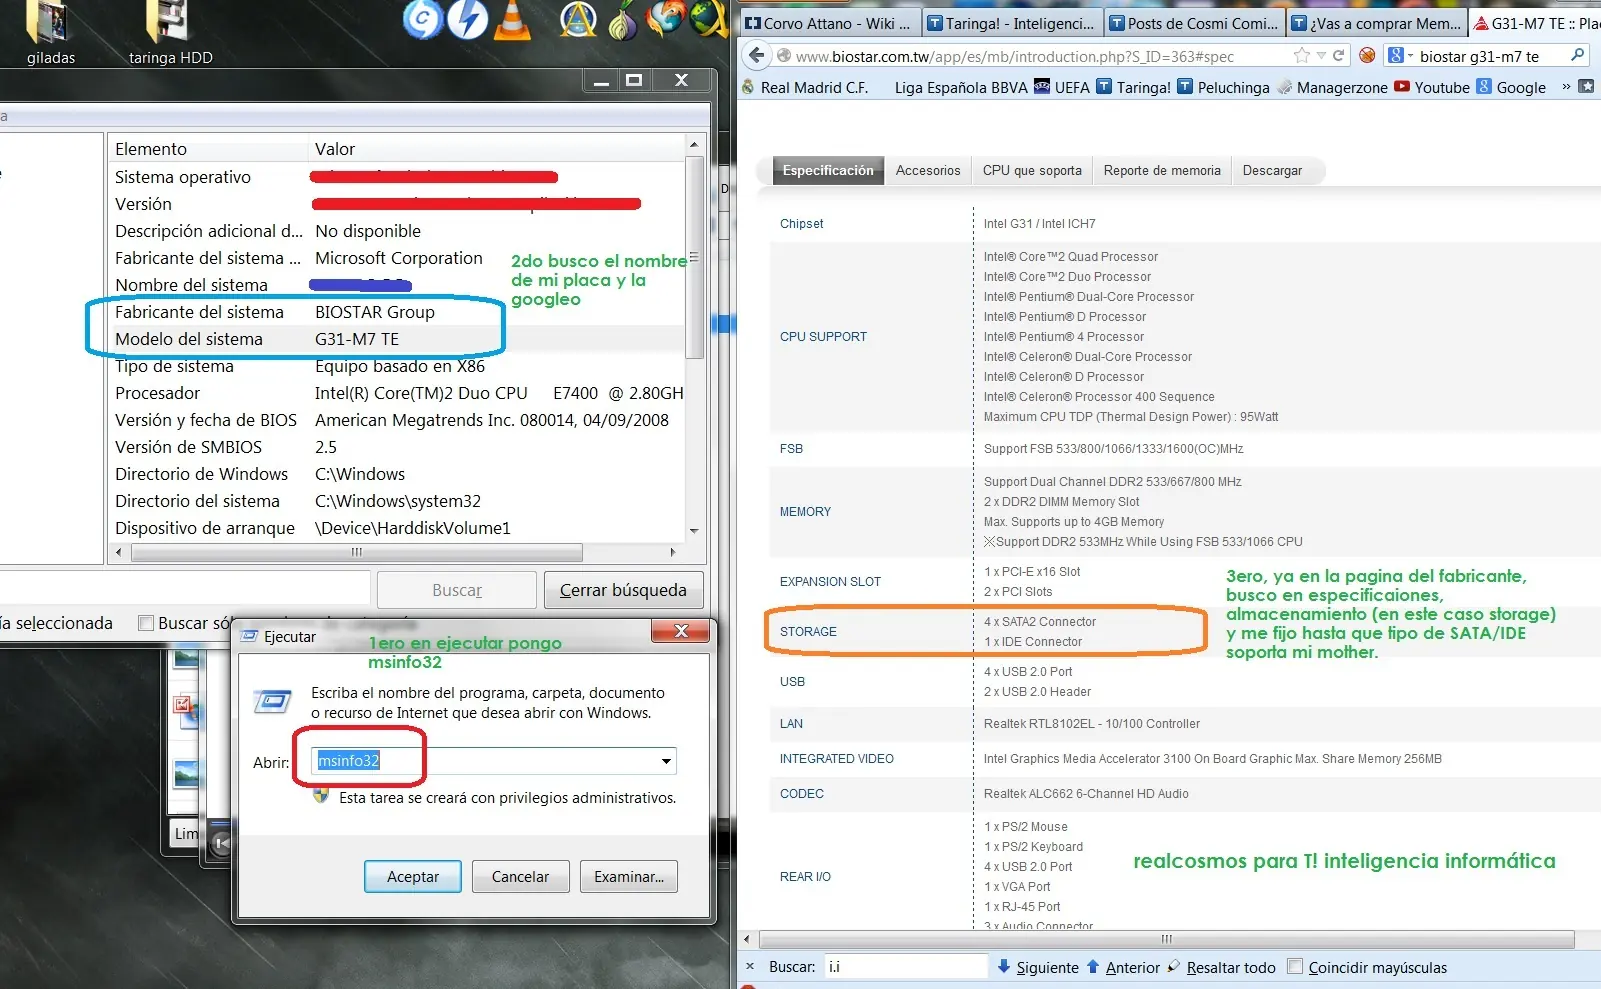This screenshot has width=1601, height=989.
Task: Click the System Information list scroll down arrow
Action: click(x=694, y=531)
